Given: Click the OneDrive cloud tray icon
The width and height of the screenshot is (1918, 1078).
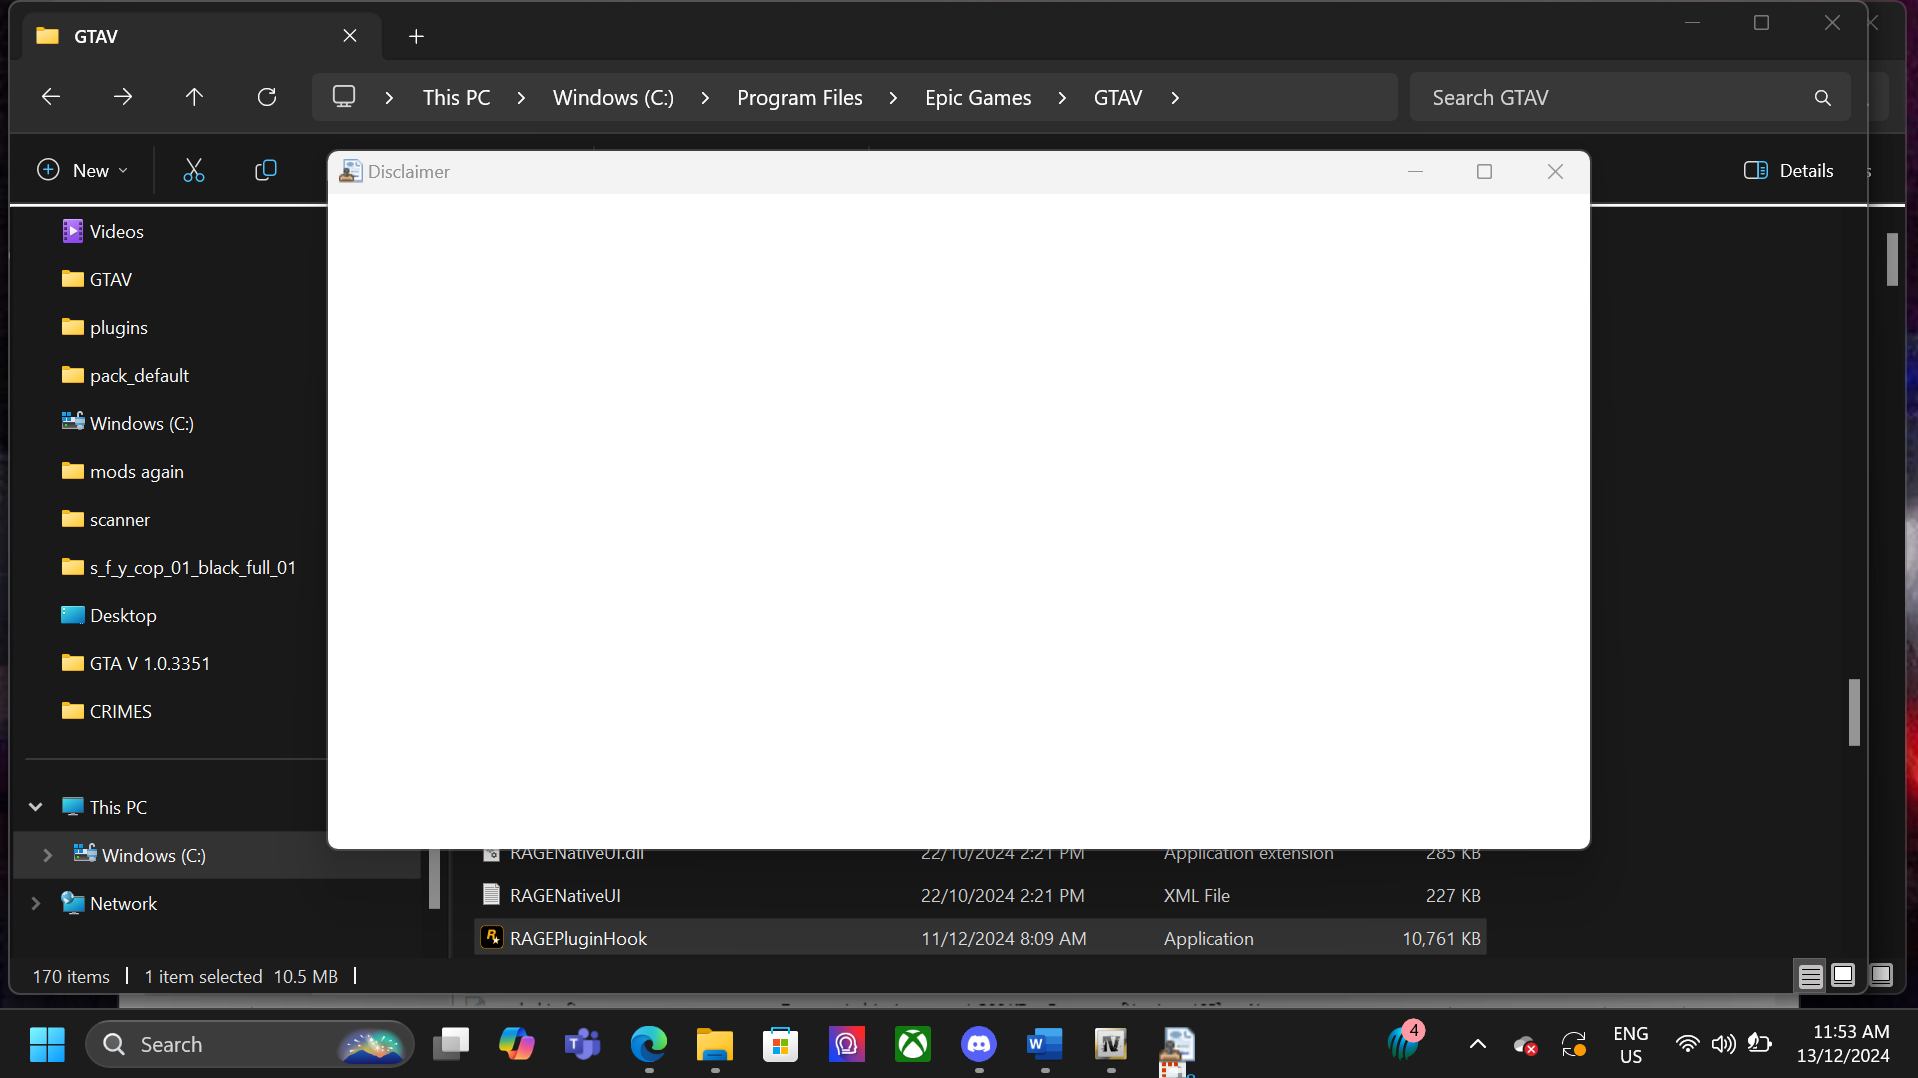Looking at the screenshot, I should (x=1525, y=1045).
